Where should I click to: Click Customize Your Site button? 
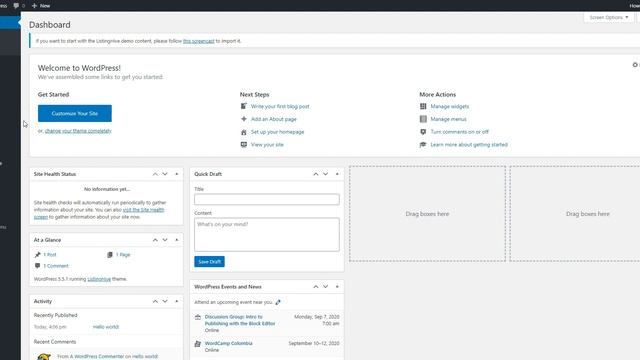tap(75, 113)
